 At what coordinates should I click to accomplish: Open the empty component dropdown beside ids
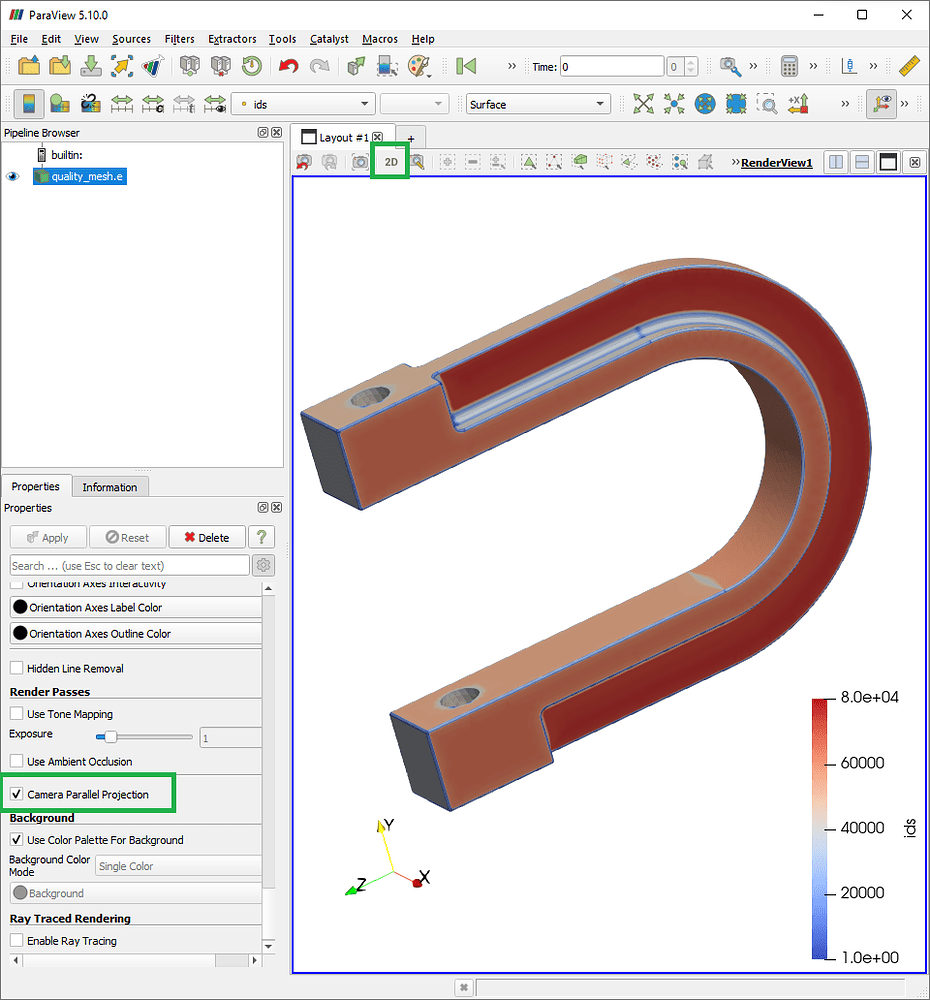click(x=414, y=104)
